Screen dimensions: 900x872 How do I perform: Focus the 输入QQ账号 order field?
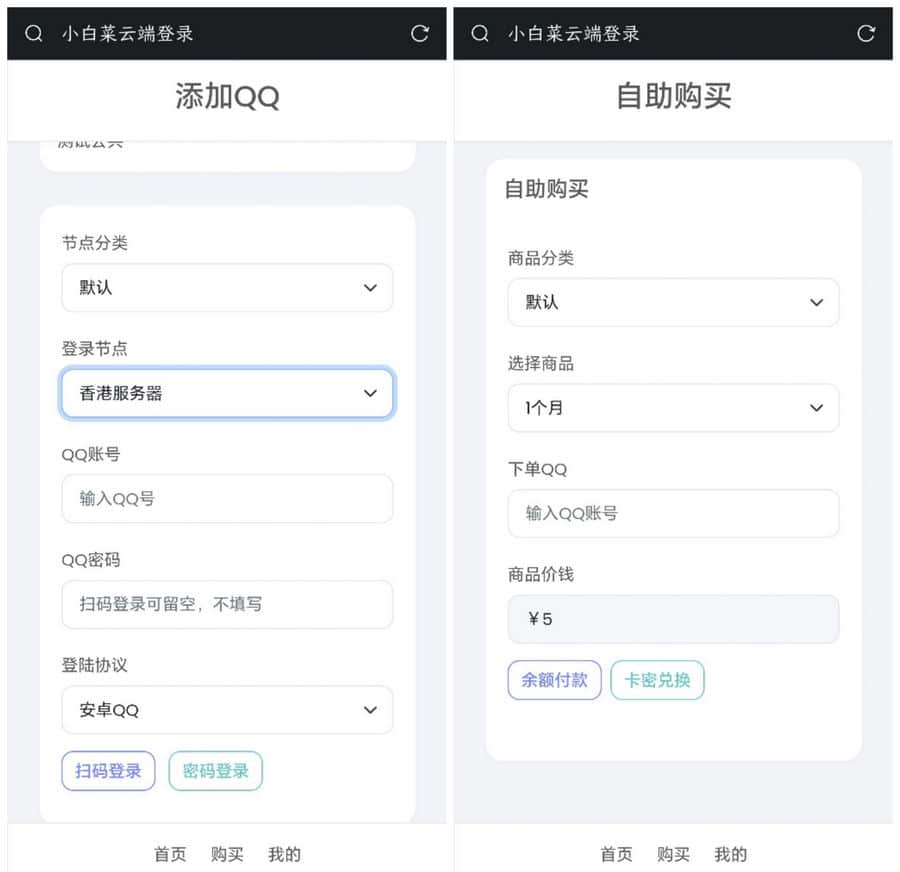click(673, 514)
